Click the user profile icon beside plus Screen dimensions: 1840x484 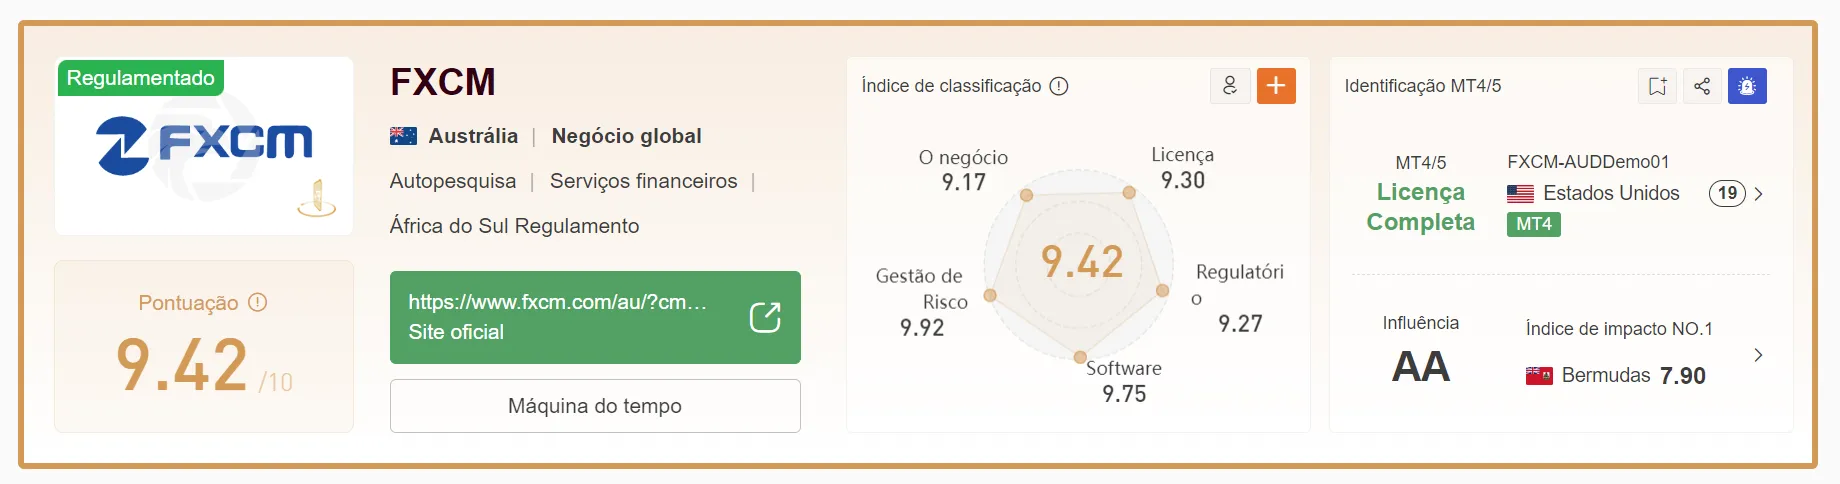pos(1230,86)
